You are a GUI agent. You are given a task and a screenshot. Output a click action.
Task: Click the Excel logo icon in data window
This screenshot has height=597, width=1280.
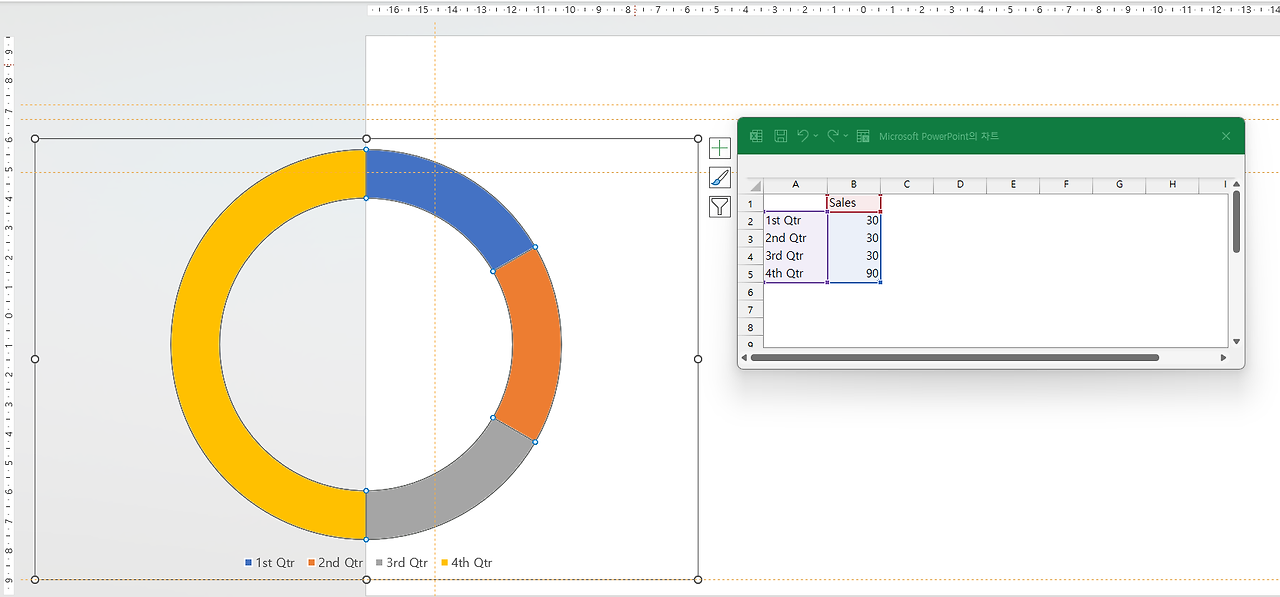757,136
